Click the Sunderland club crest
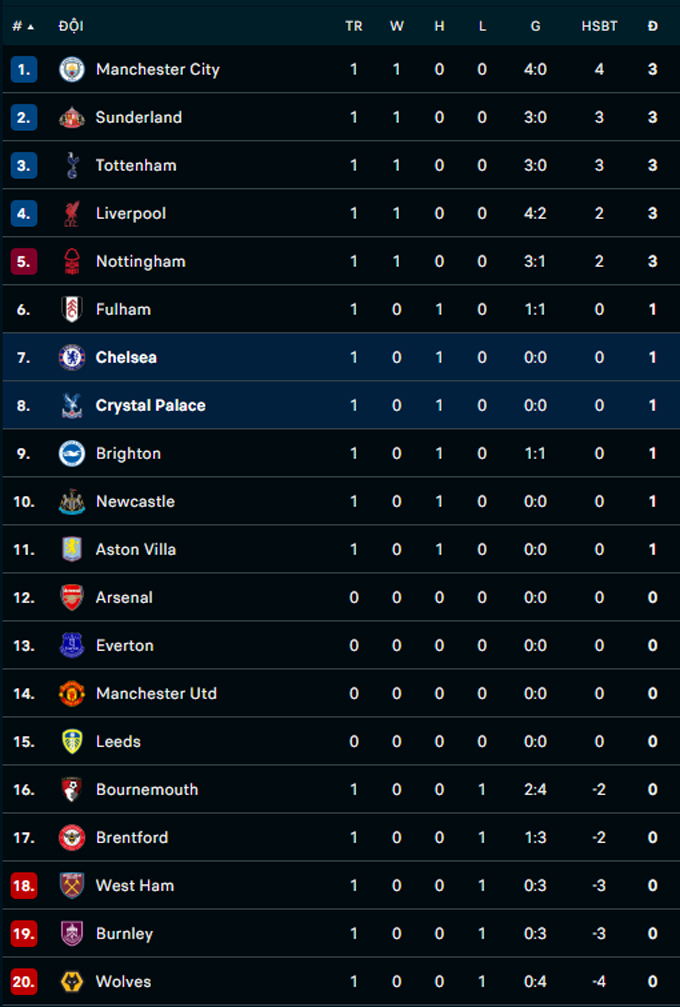 (72, 118)
